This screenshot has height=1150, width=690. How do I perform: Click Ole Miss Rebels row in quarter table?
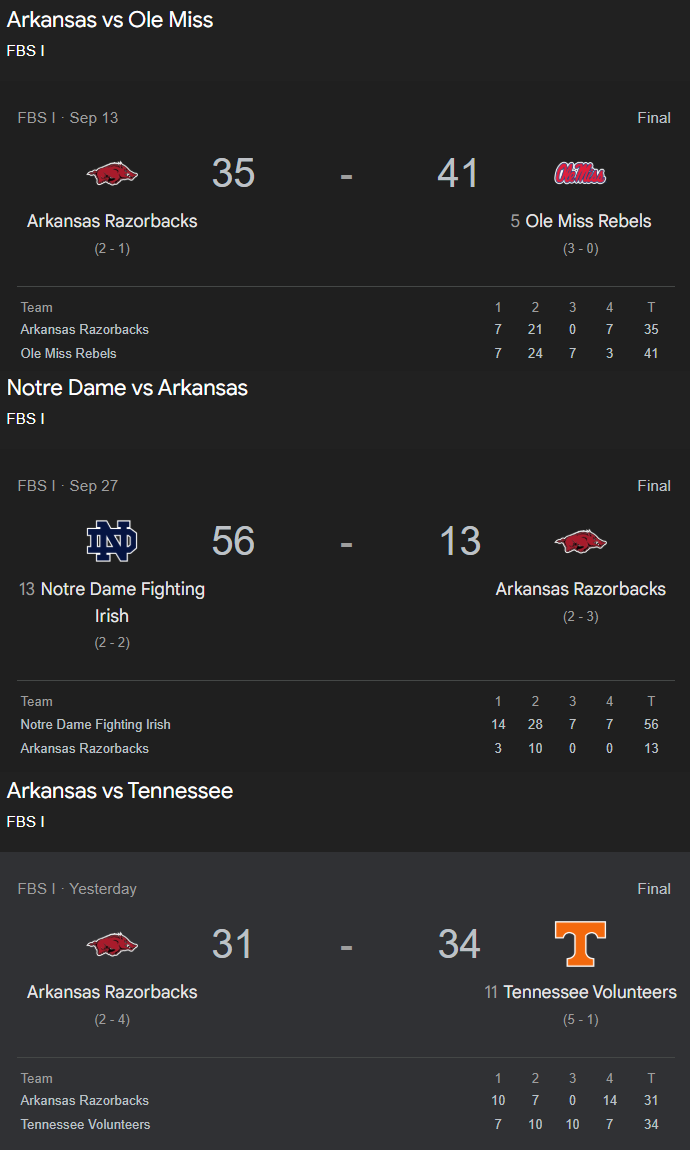(x=345, y=354)
